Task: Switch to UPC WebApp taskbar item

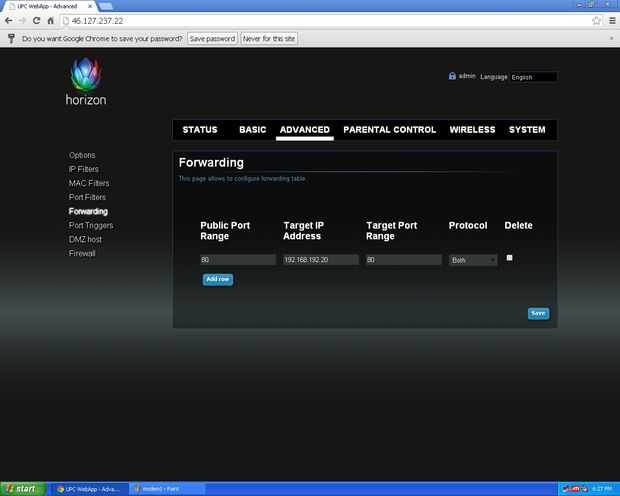Action: click(89, 489)
